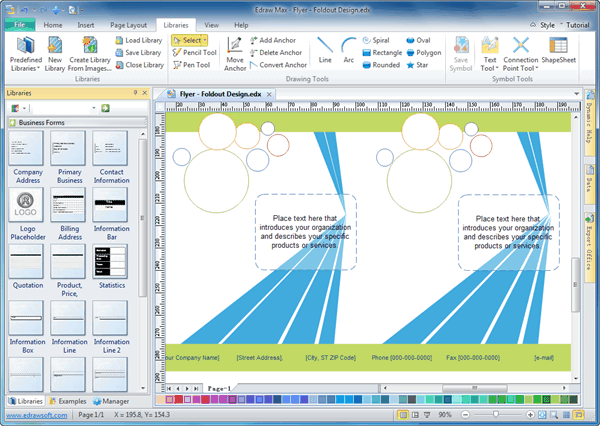Open the ShapeSheet tool
This screenshot has height=426, width=600.
(x=560, y=52)
